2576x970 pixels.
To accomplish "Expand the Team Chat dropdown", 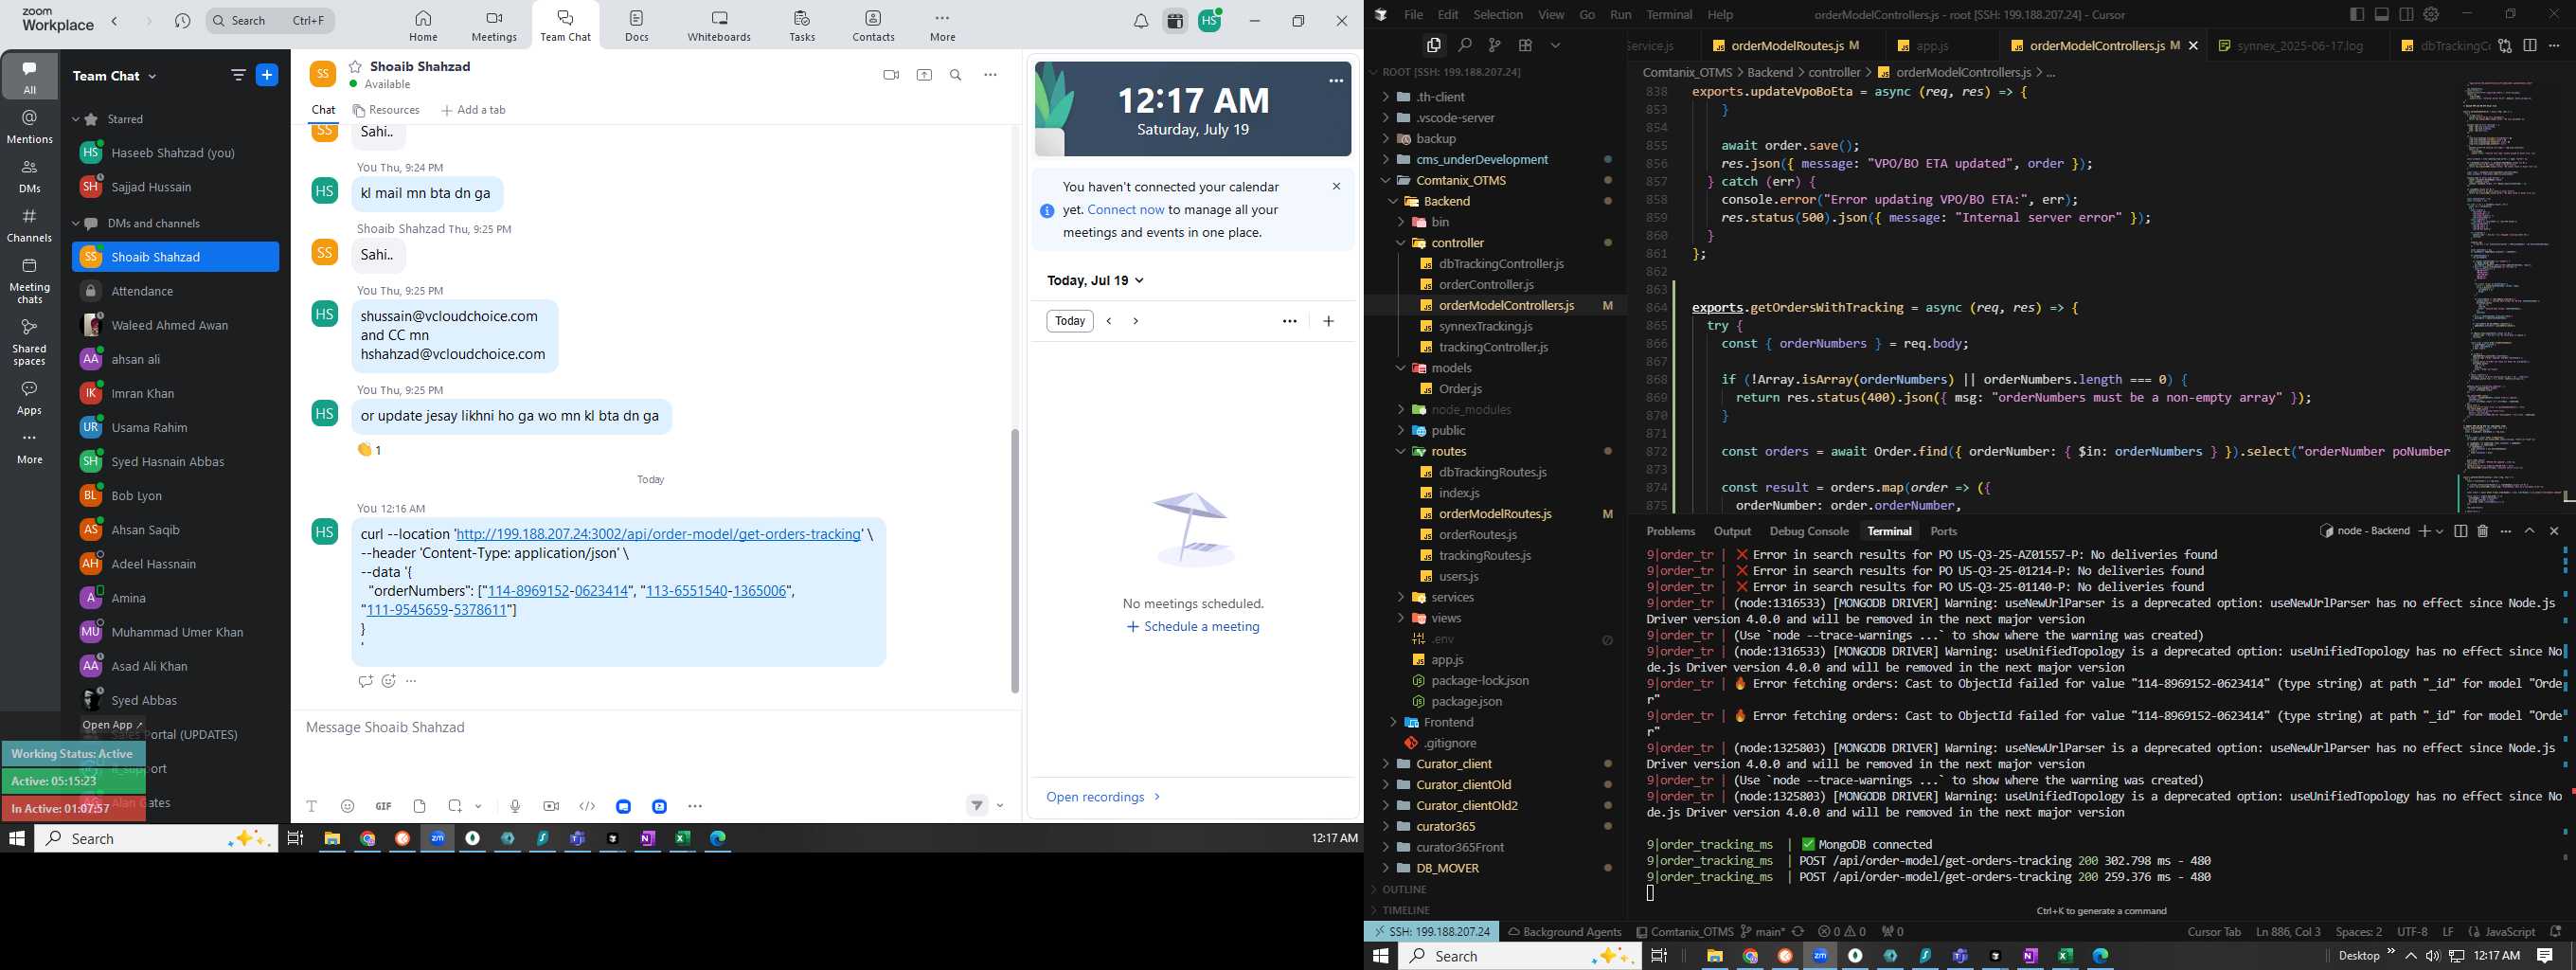I will click(x=153, y=76).
